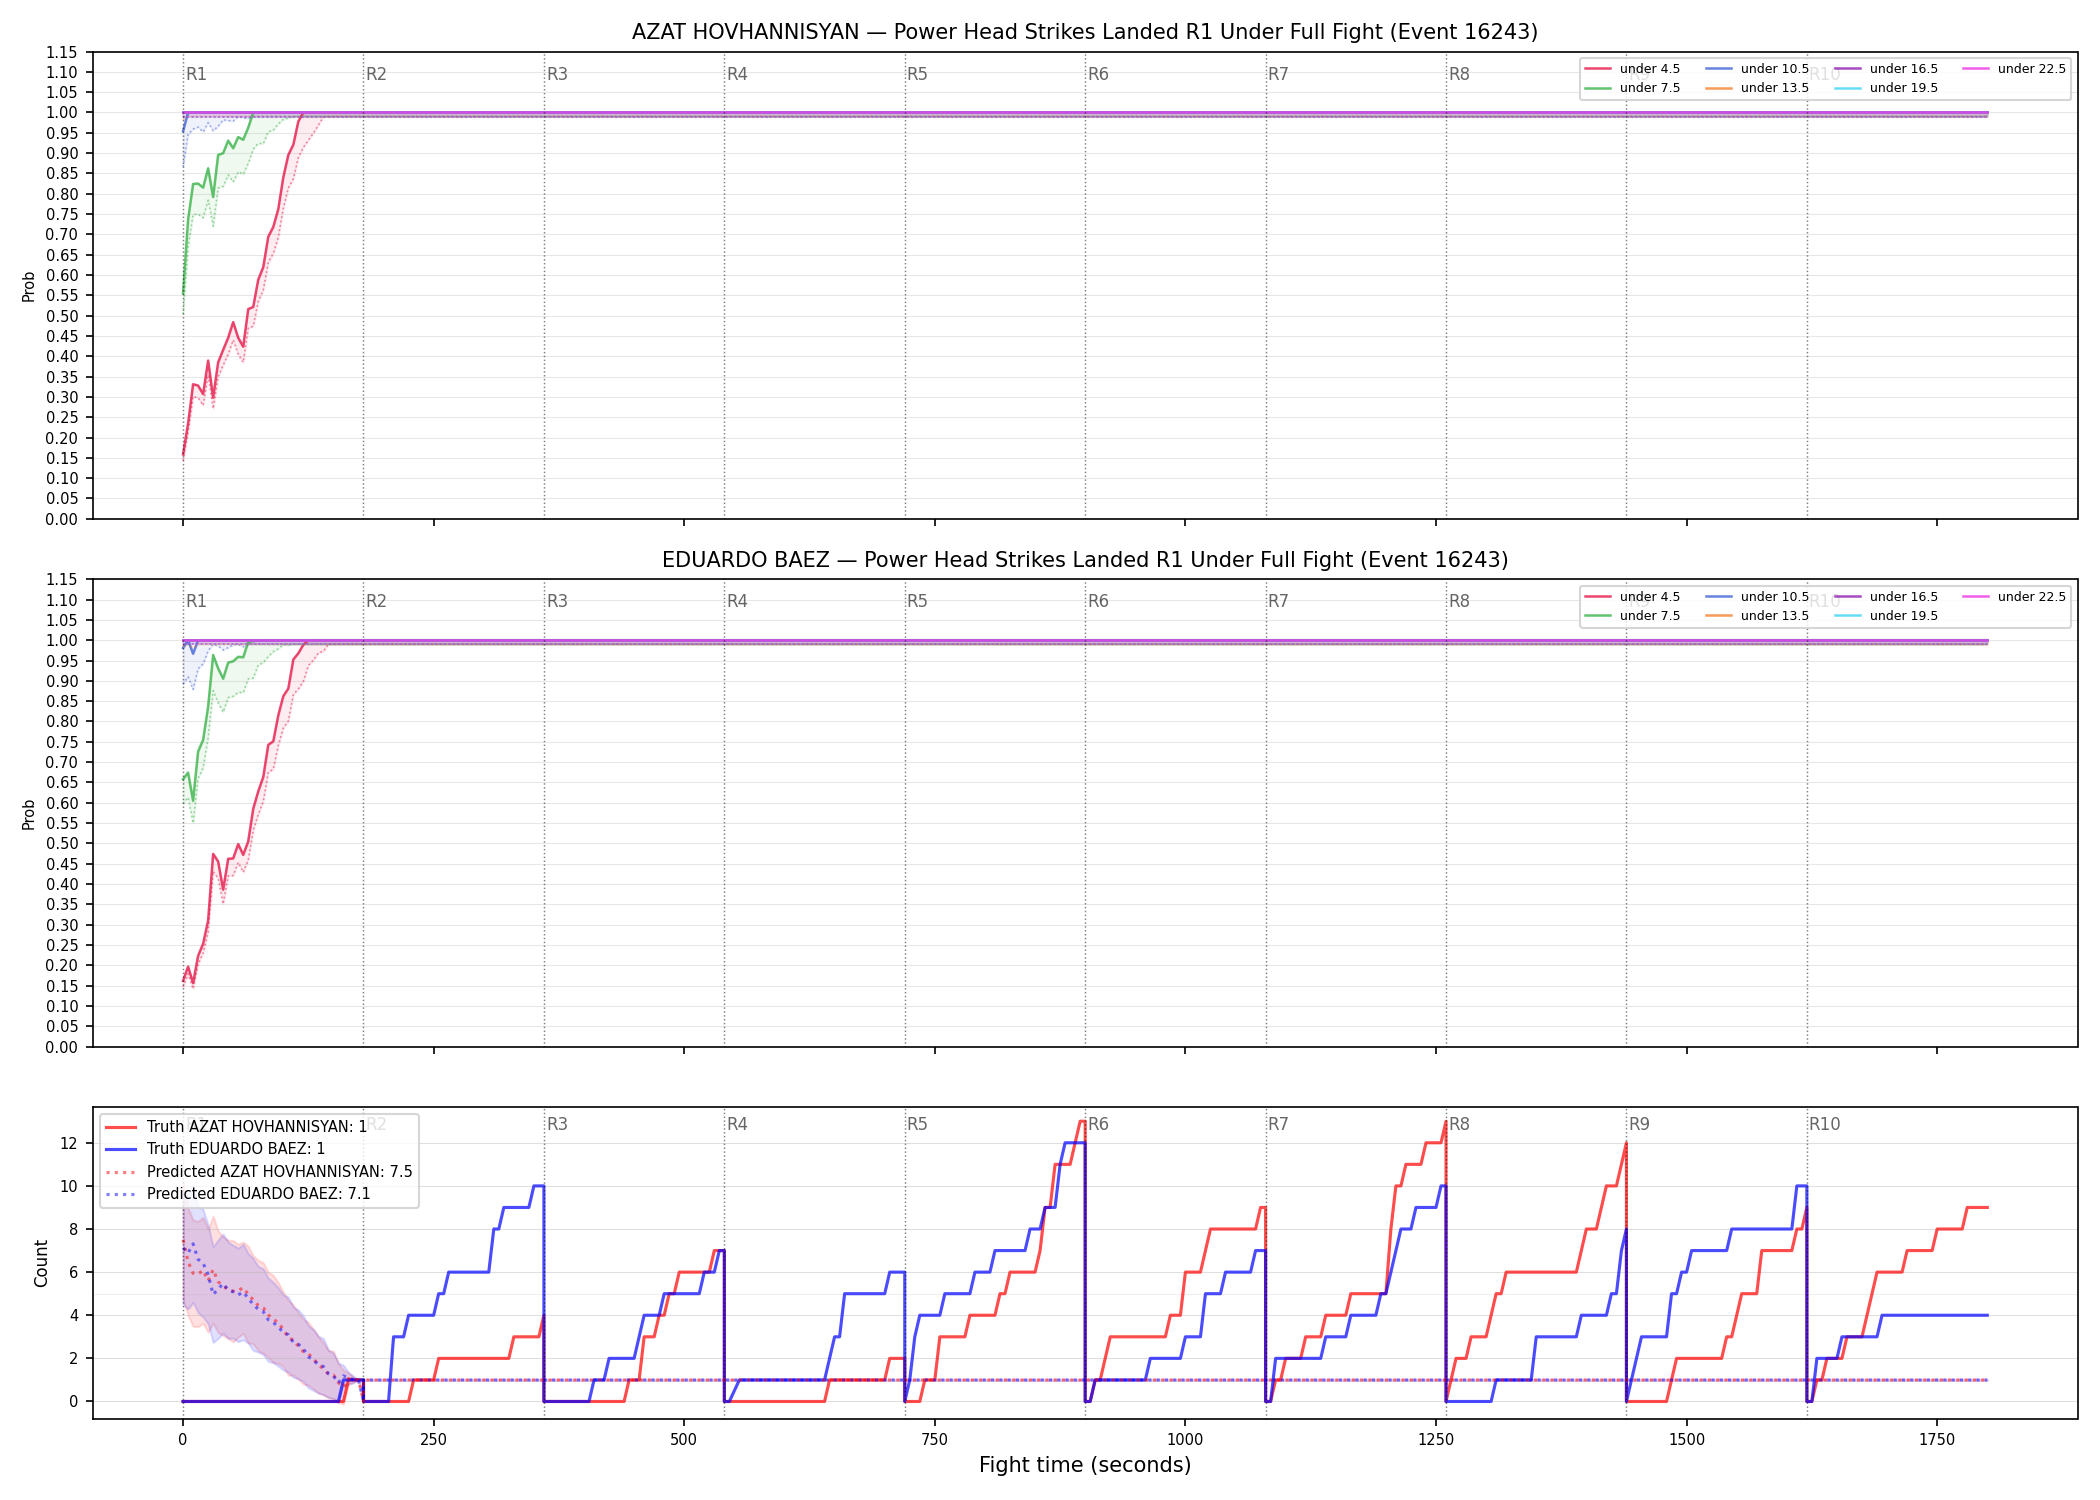Click 'under 4.5' legend entry in Azat Hovhannisyan chart
The width and height of the screenshot is (2100, 1500).
1634,69
